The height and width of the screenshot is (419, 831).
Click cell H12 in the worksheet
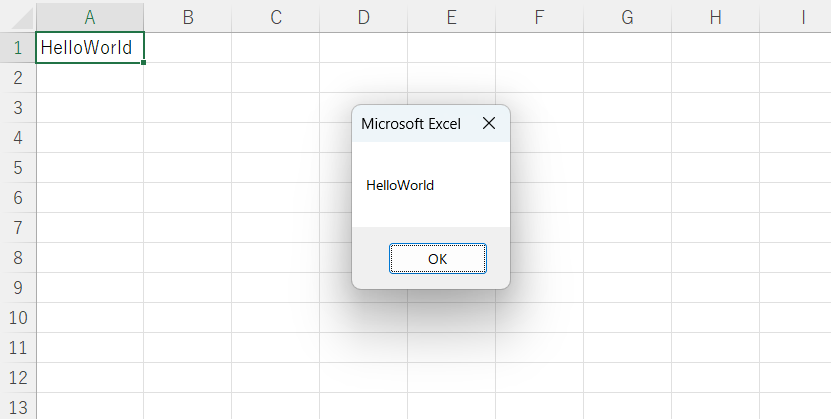tap(715, 377)
